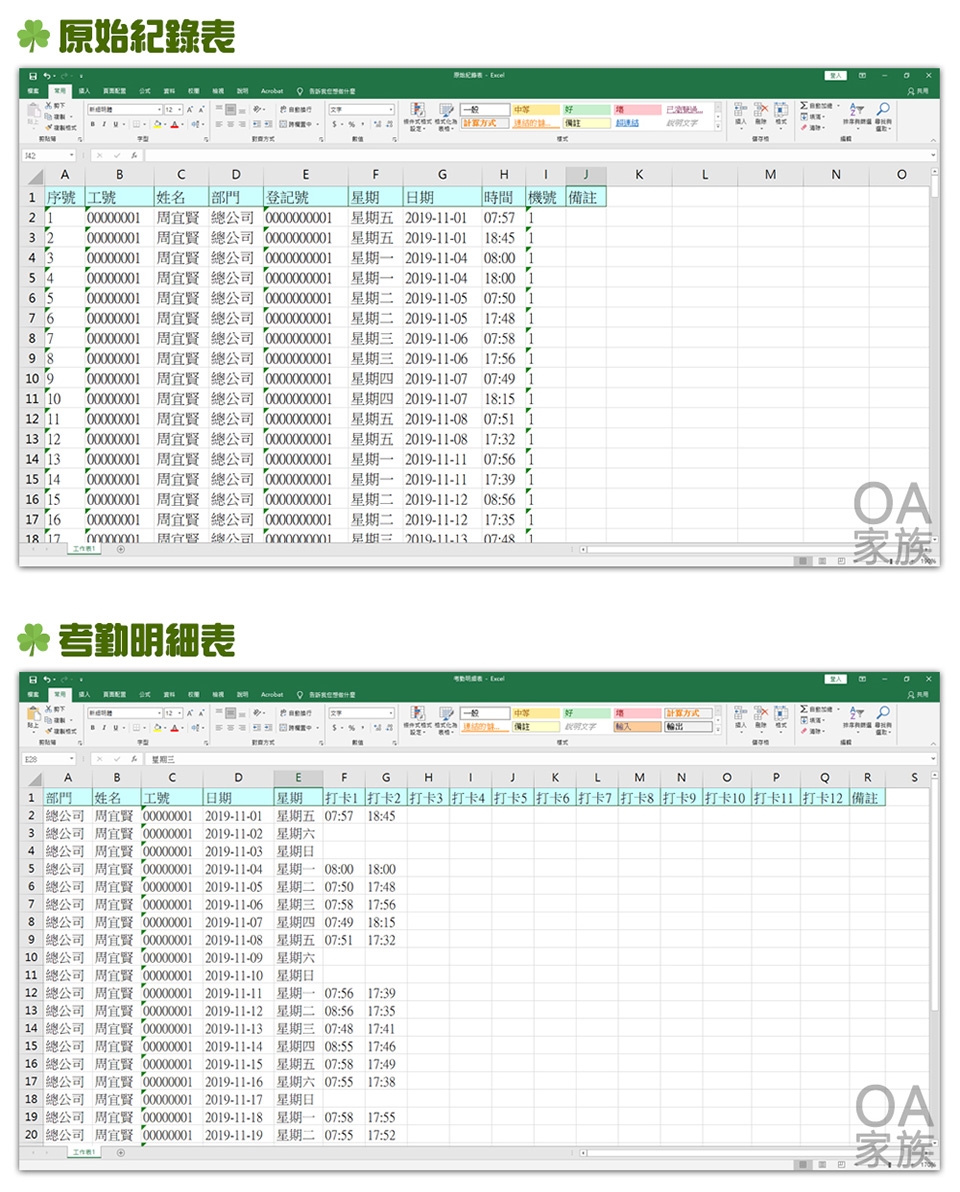Image resolution: width=960 pixels, height=1192 pixels.
Task: Click the Save icon in 原始紀錄表 window
Action: click(x=33, y=76)
